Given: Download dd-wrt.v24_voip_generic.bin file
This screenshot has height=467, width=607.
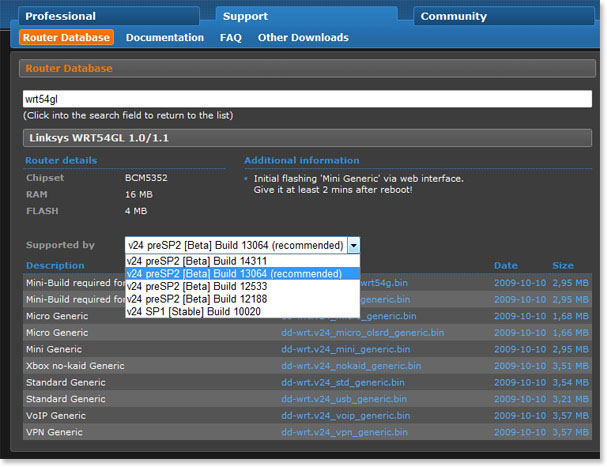Looking at the screenshot, I should pos(345,416).
